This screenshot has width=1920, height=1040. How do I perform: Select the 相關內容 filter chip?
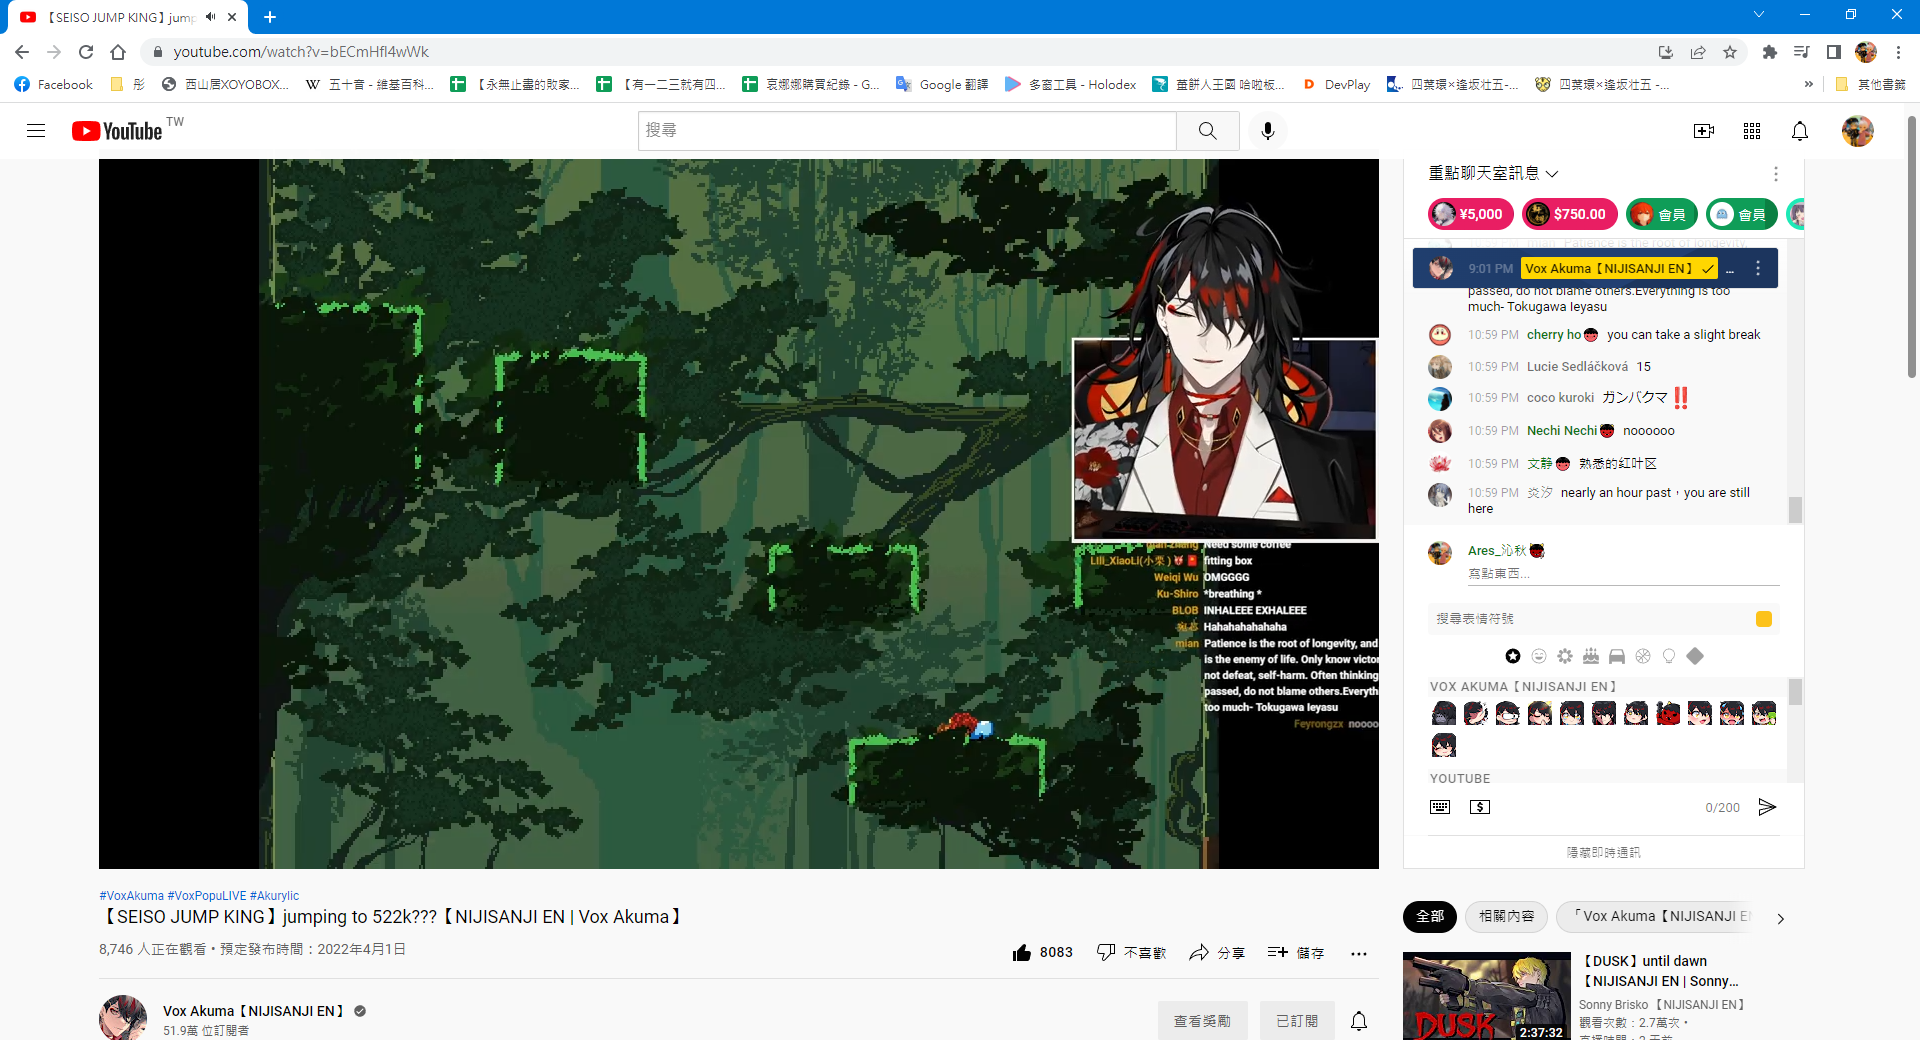[1506, 916]
